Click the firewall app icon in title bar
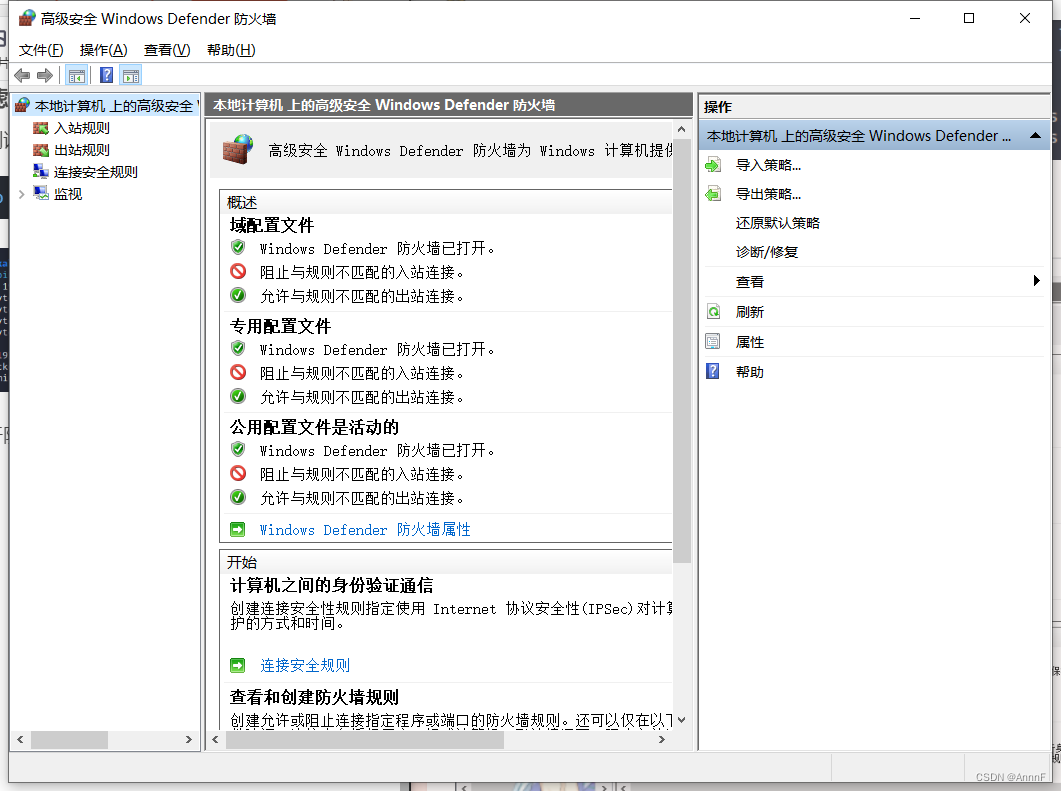This screenshot has width=1061, height=791. (26, 18)
